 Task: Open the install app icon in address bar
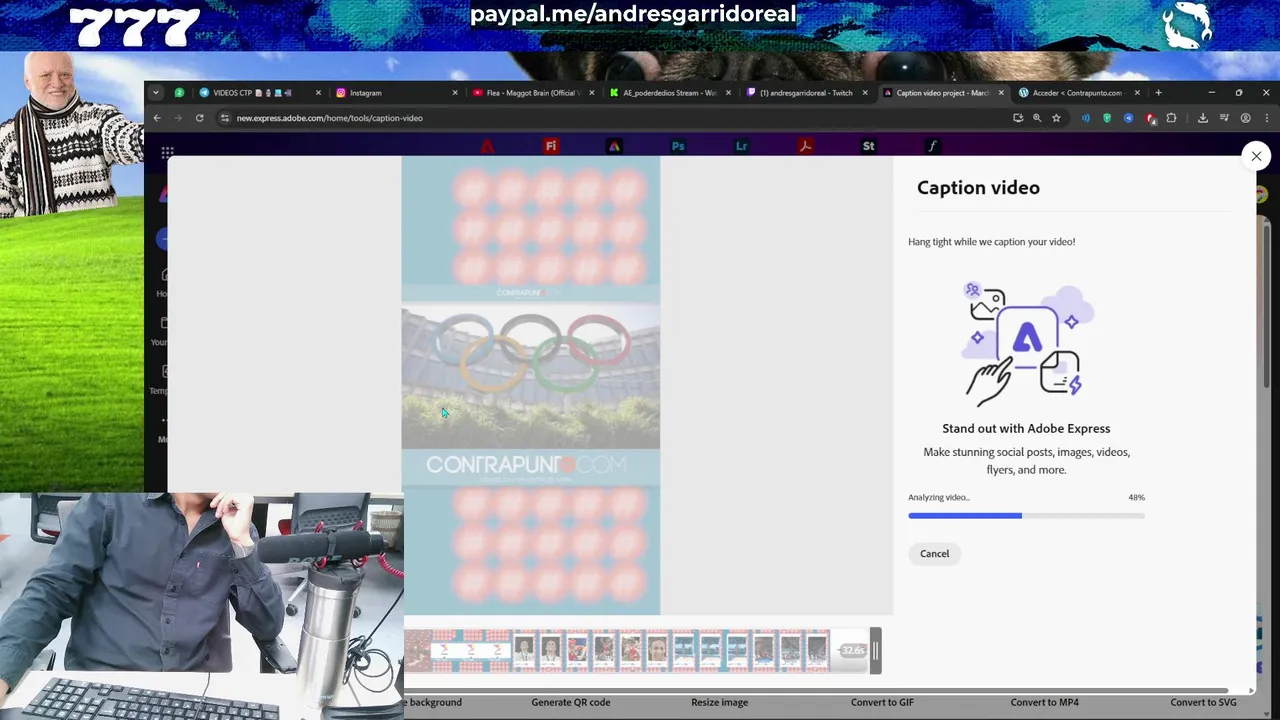click(1018, 118)
